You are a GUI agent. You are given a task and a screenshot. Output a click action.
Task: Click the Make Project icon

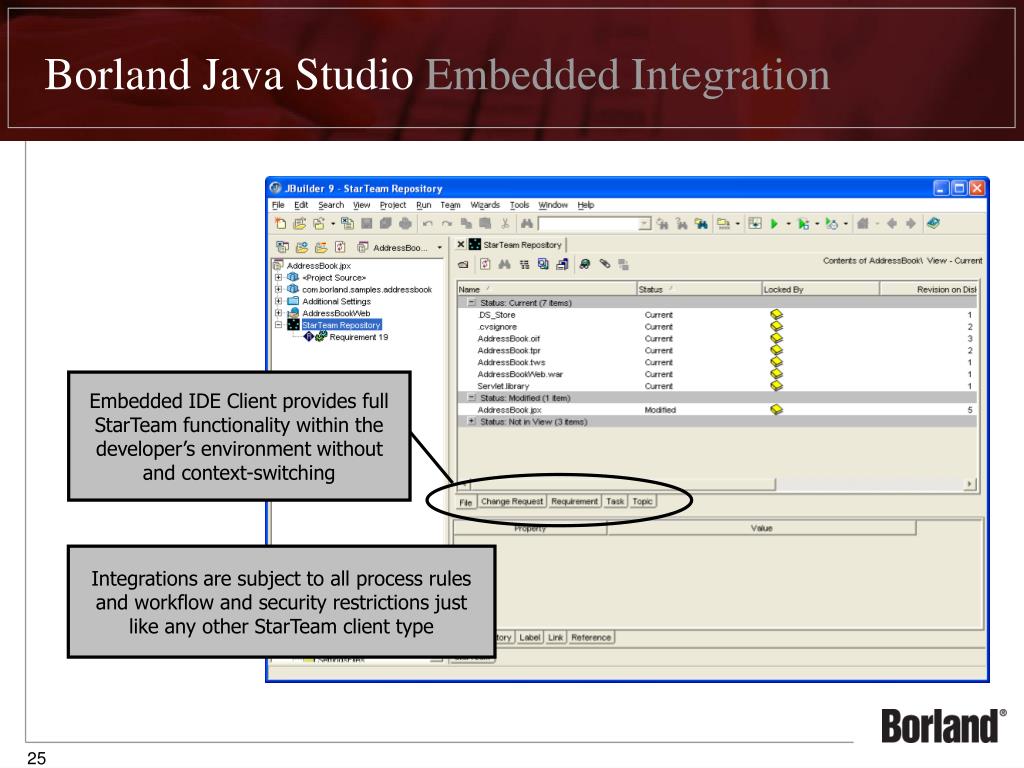[724, 224]
